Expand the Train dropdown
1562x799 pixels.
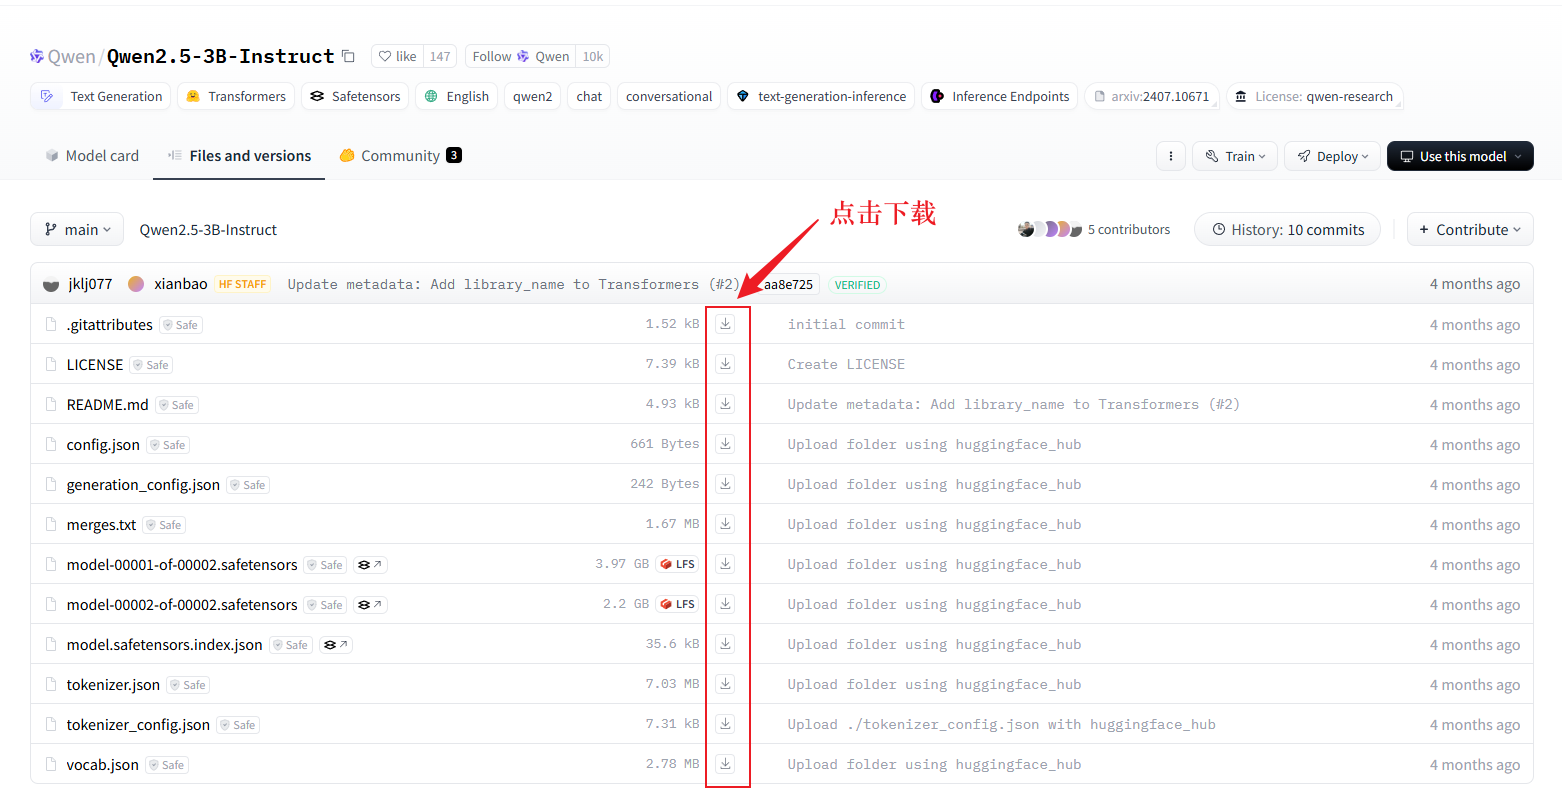click(x=1235, y=156)
